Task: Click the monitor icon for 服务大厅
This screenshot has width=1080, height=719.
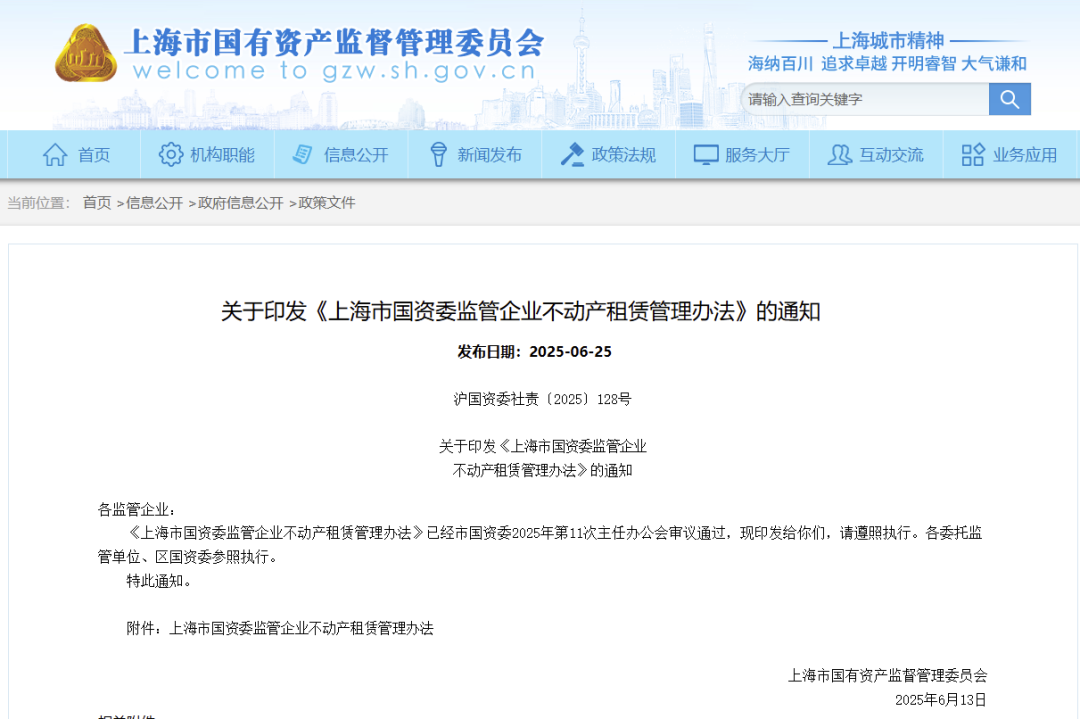Action: coord(706,155)
